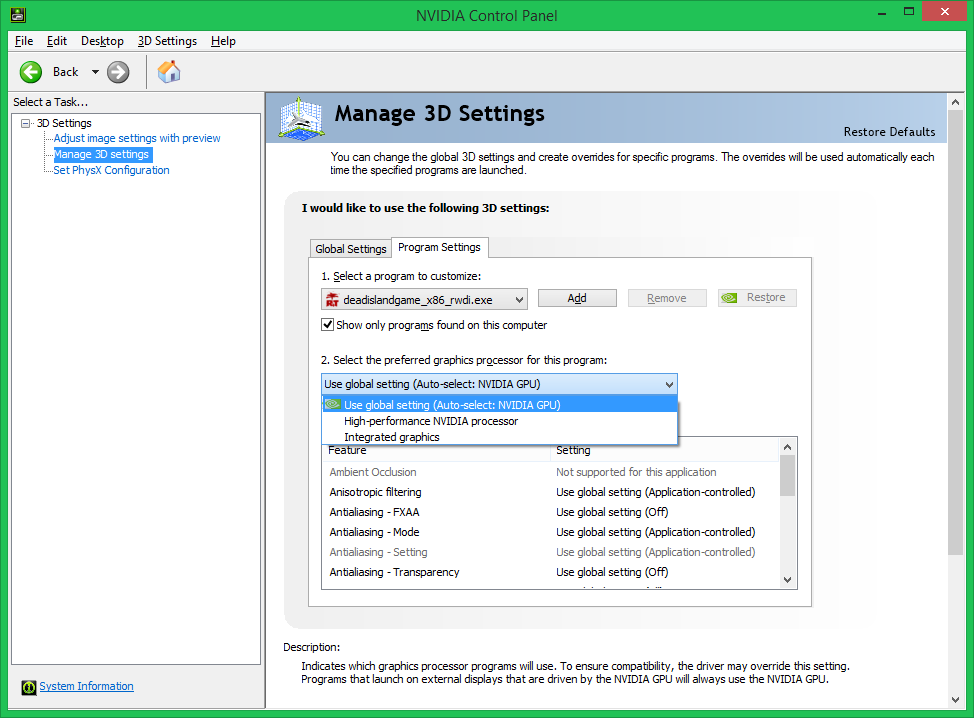Viewport: 974px width, 718px height.
Task: Select Set PhysX Configuration tree item
Action: tap(111, 170)
